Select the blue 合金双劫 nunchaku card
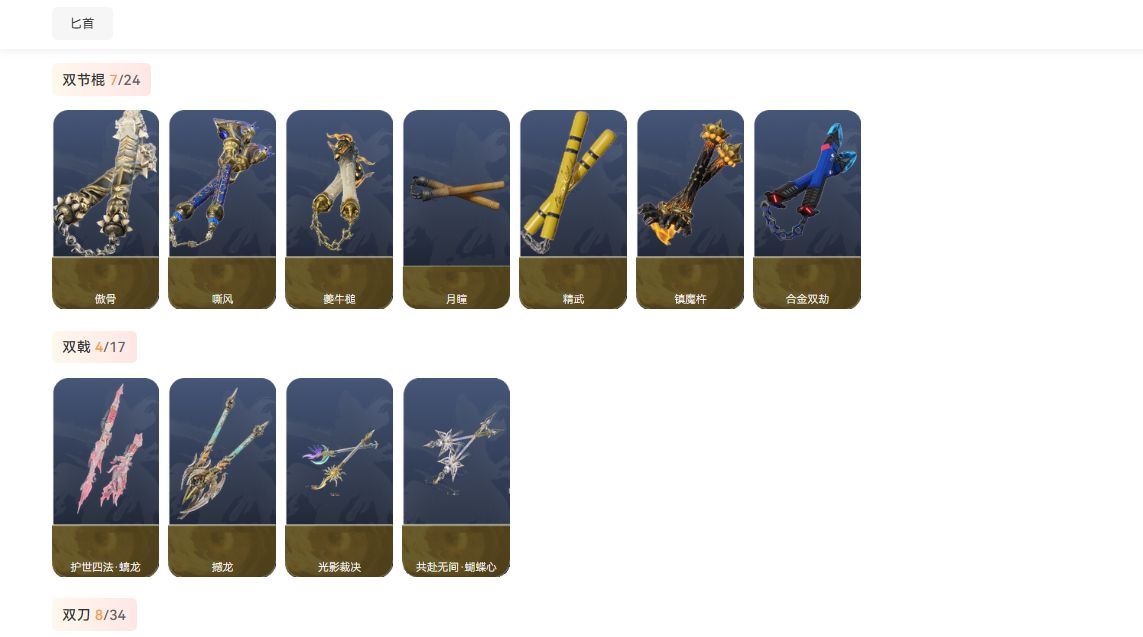This screenshot has height=637, width=1143. [x=807, y=209]
